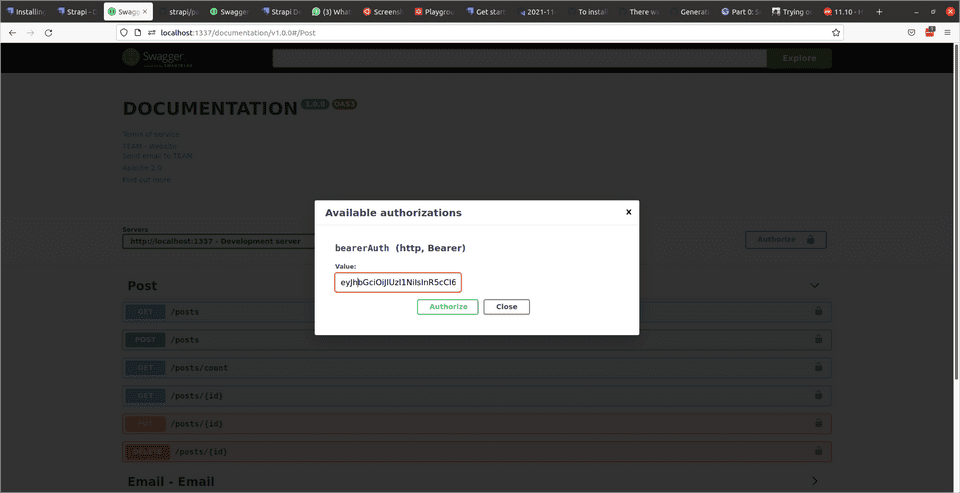Switch to the 11.10 - H browser tab
Screen dimensions: 960x493
844,12
